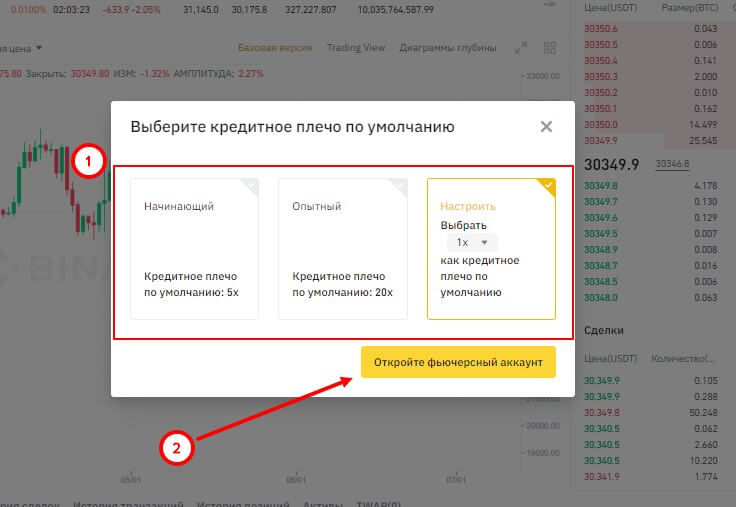Screen dimensions: 736x507
Task: Click order book bid price 30349.8
Action: 600,186
